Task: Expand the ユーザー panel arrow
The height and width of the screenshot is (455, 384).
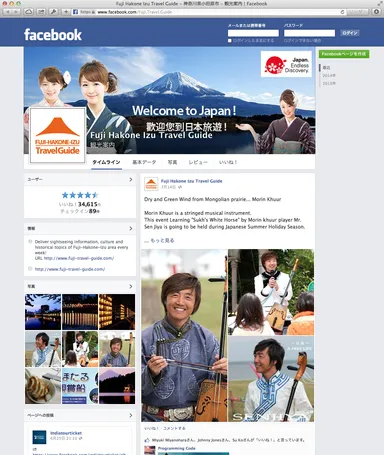Action: (131, 180)
